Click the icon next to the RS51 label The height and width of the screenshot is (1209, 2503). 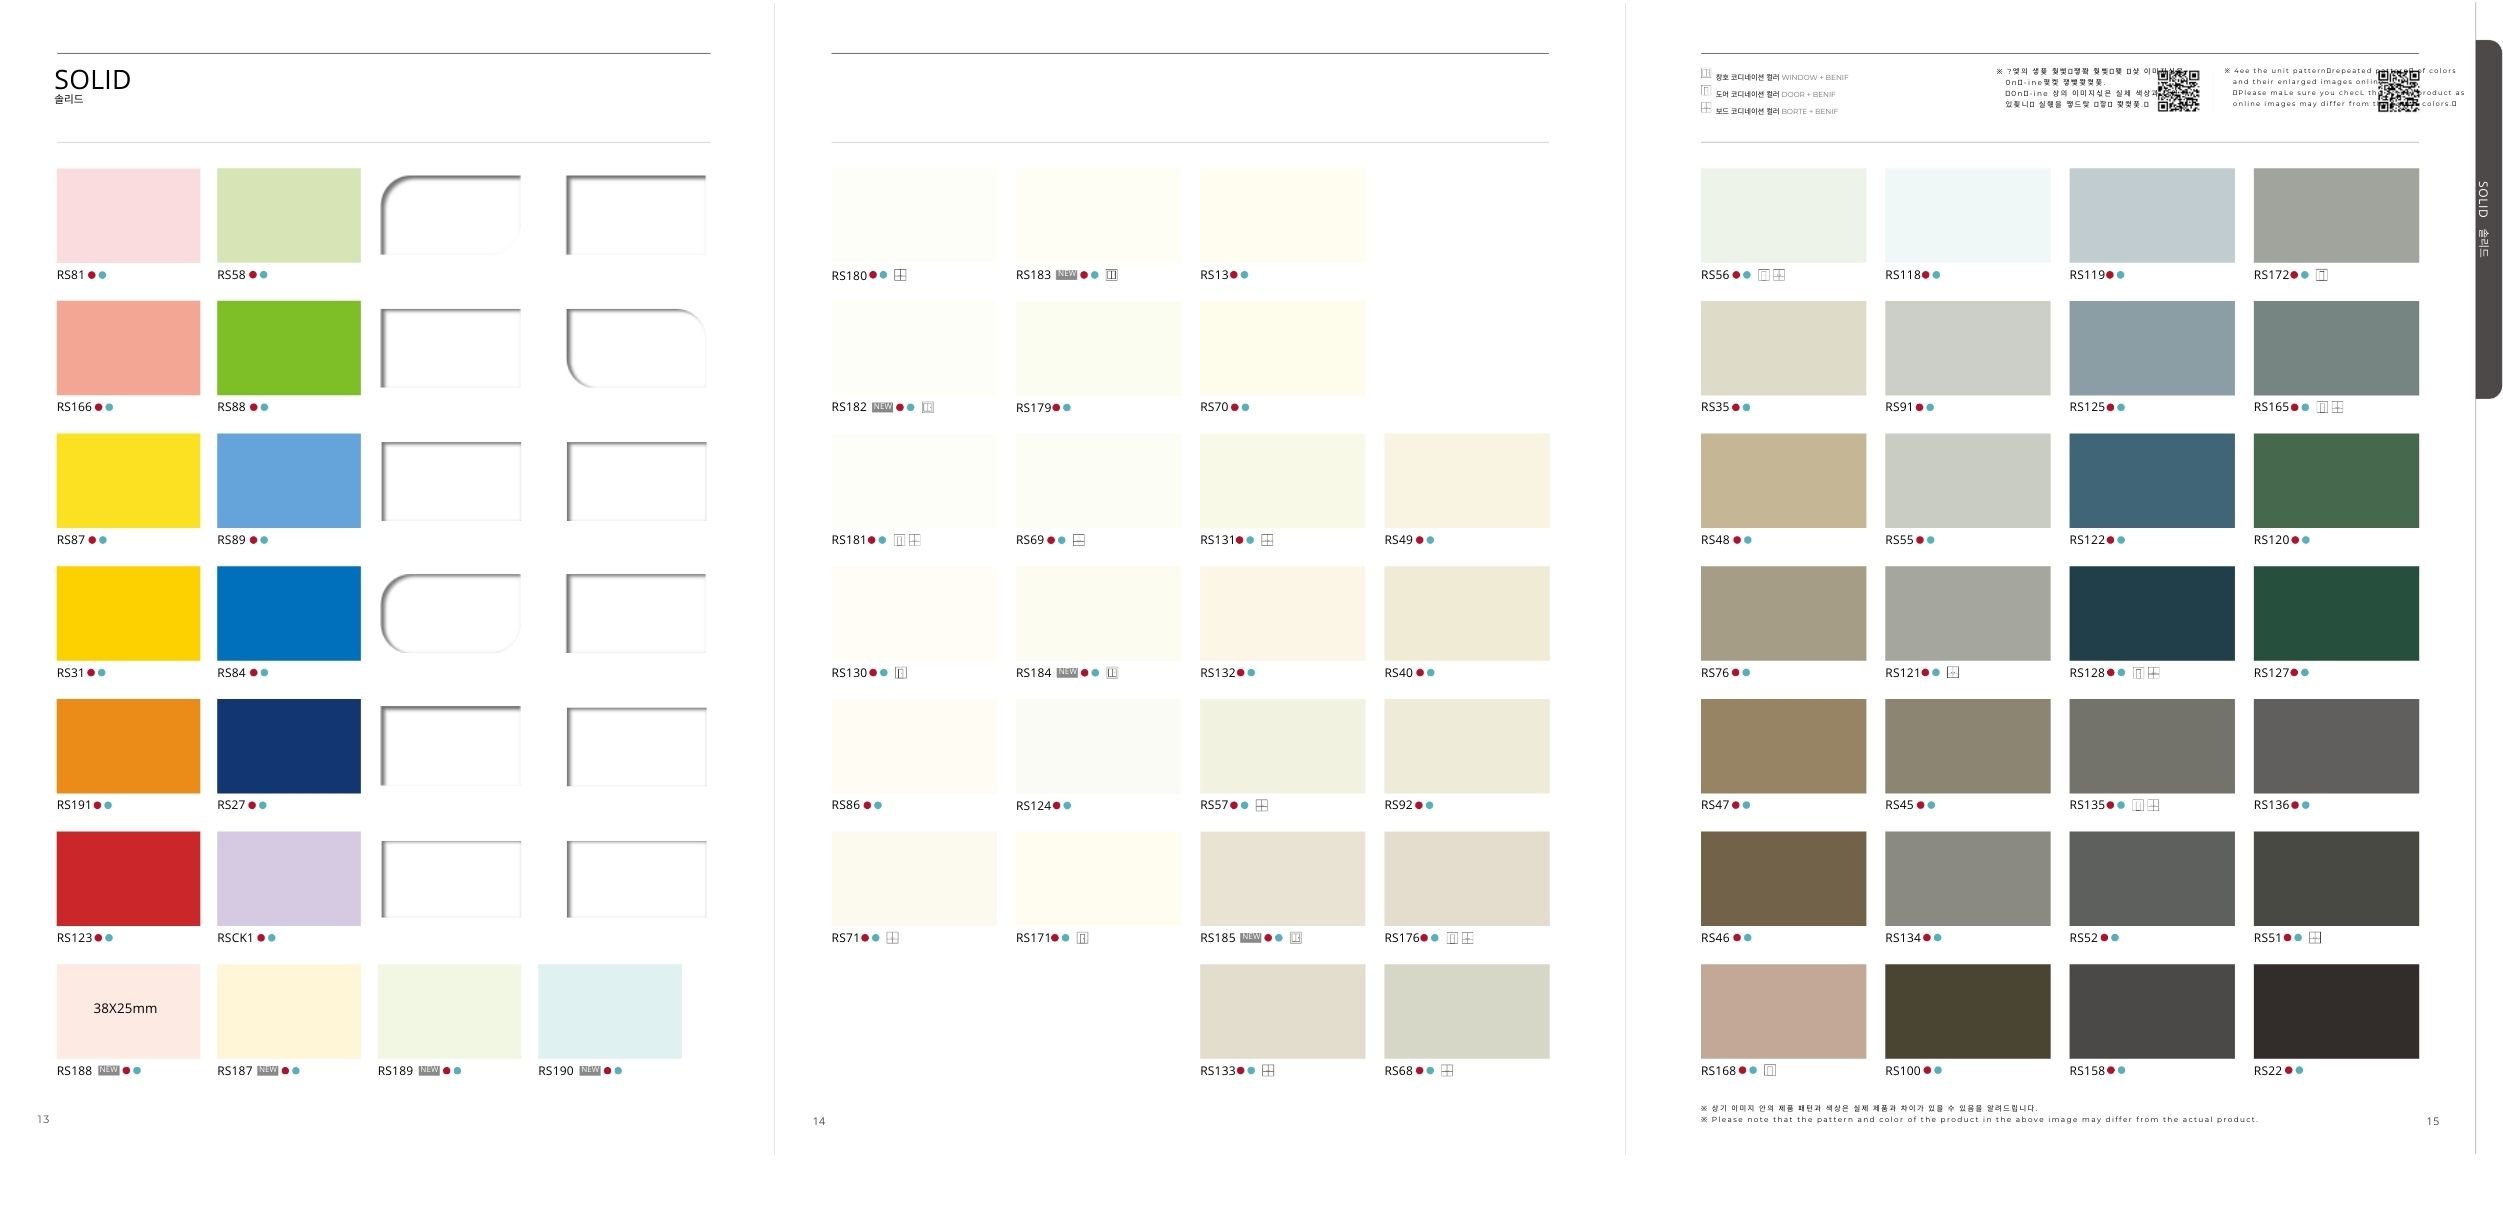tap(2315, 938)
